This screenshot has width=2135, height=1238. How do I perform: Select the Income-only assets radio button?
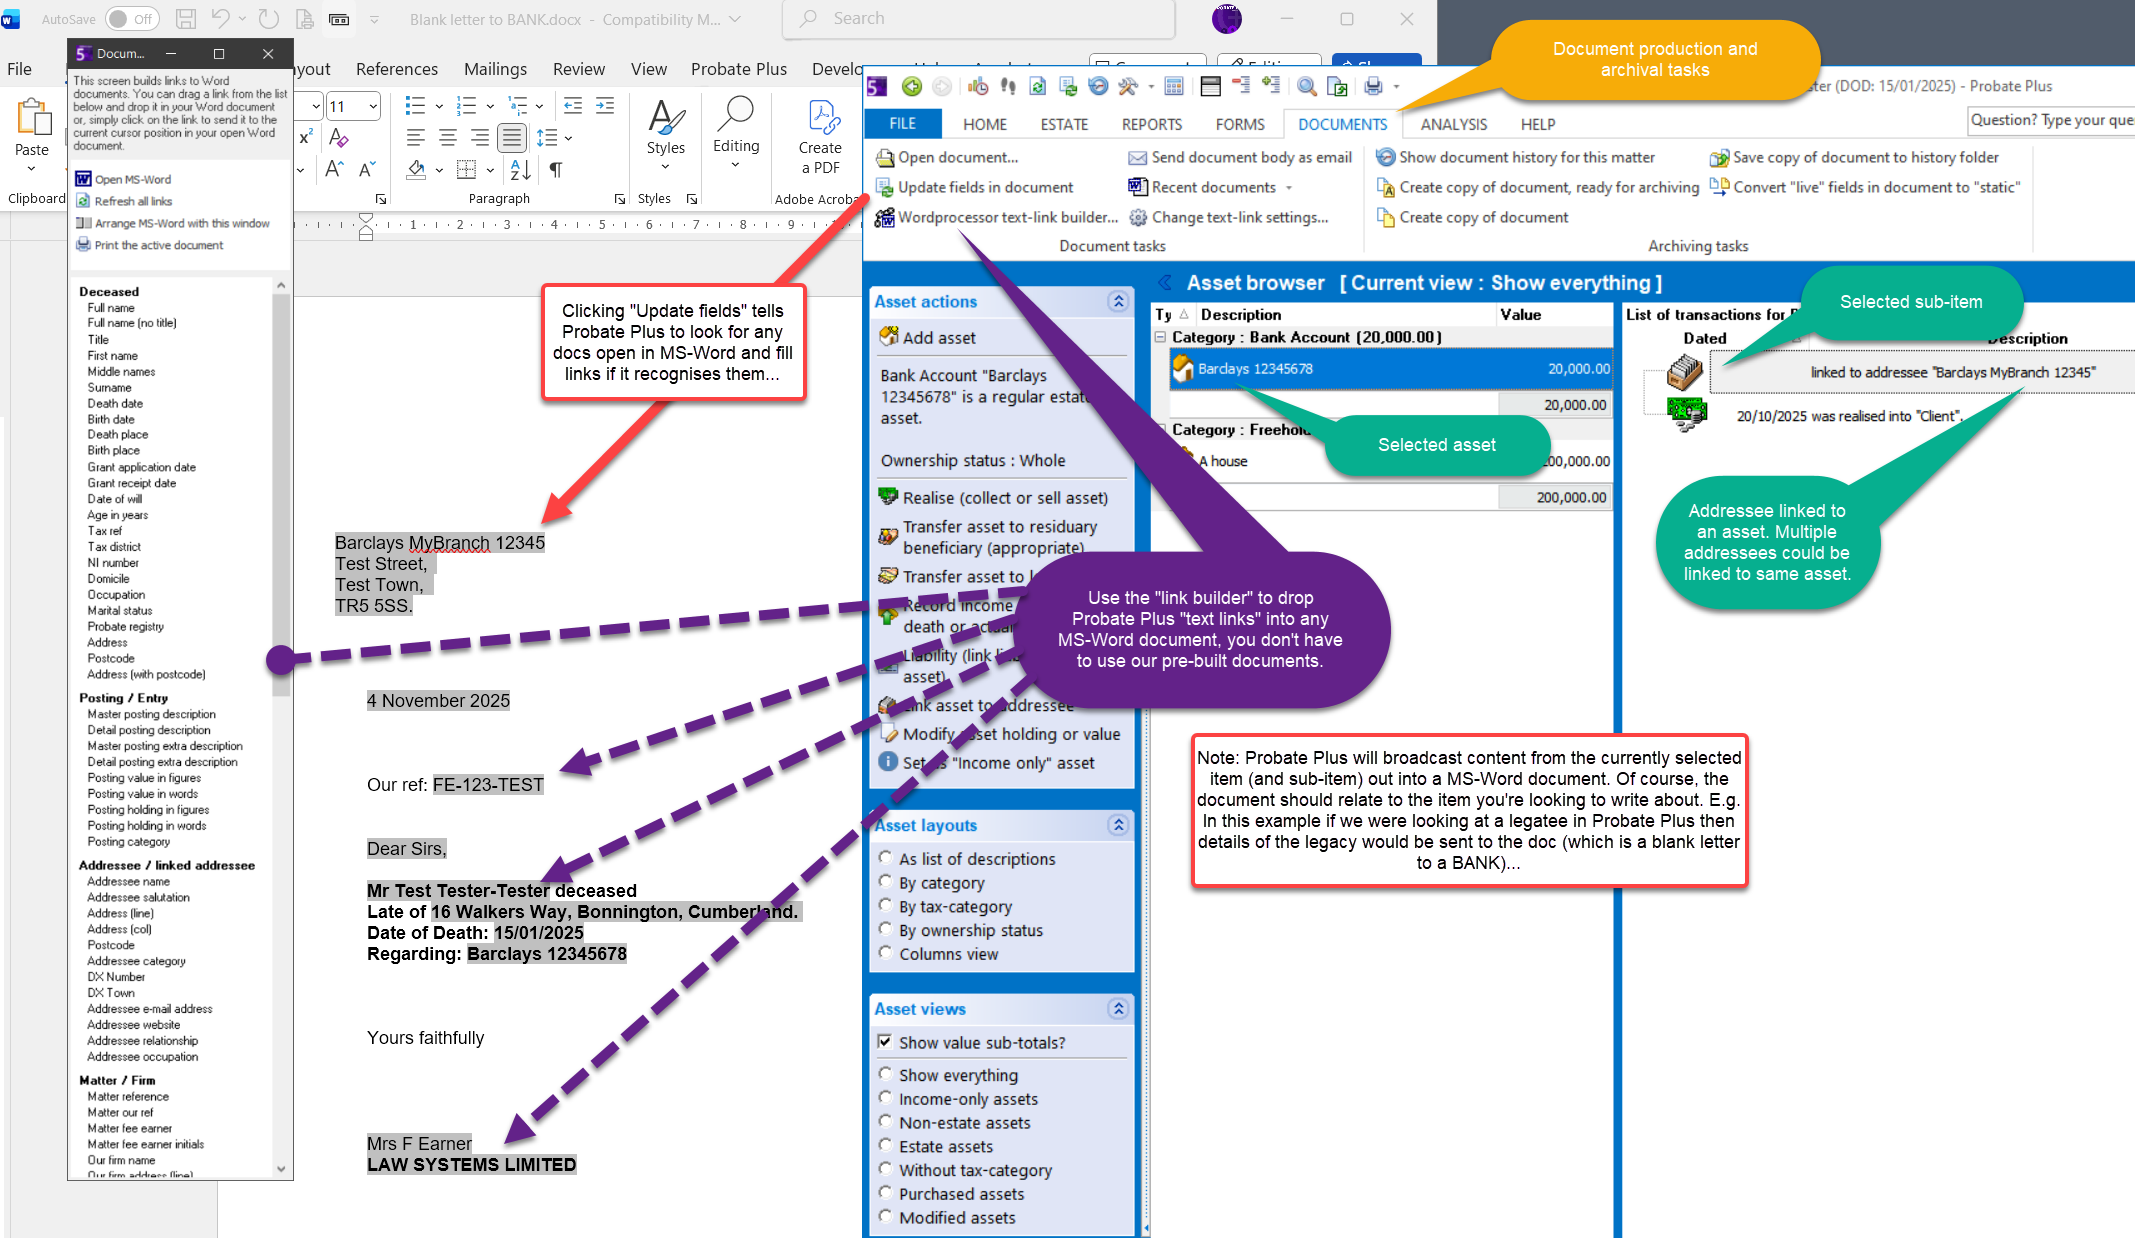click(x=886, y=1097)
